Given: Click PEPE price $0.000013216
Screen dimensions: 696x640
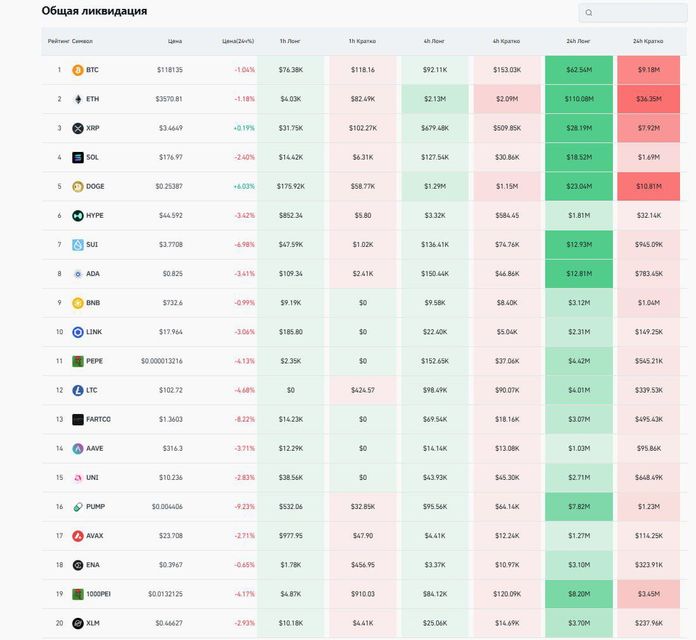Looking at the screenshot, I should click(162, 361).
